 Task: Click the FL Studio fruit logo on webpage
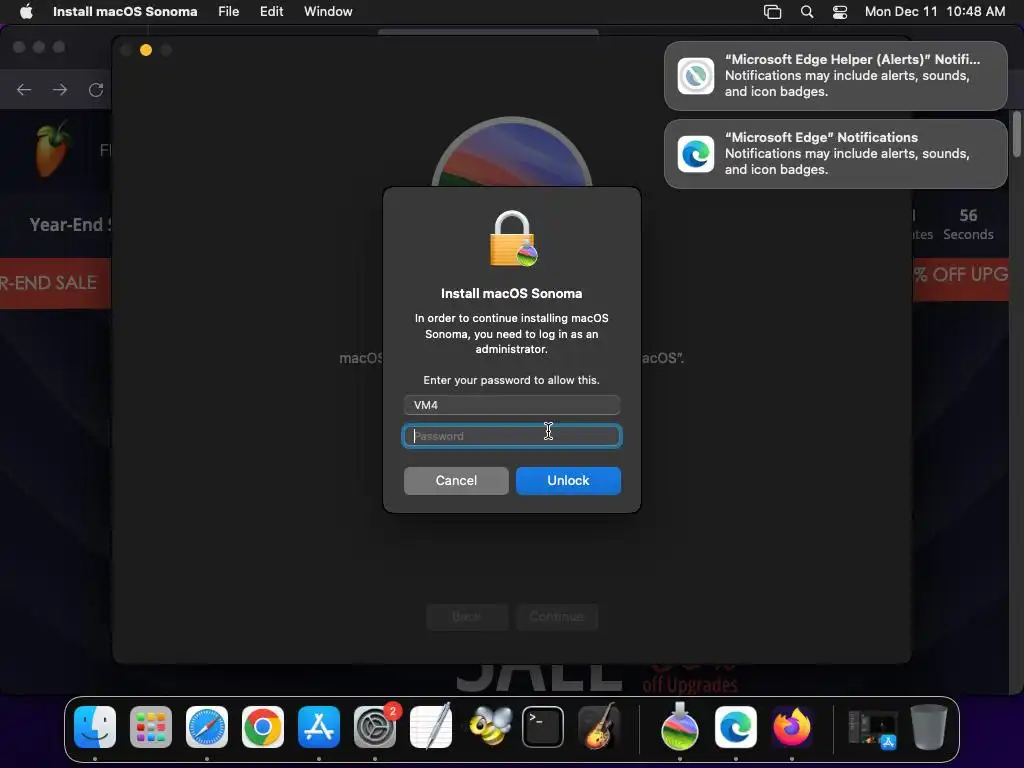pos(52,150)
